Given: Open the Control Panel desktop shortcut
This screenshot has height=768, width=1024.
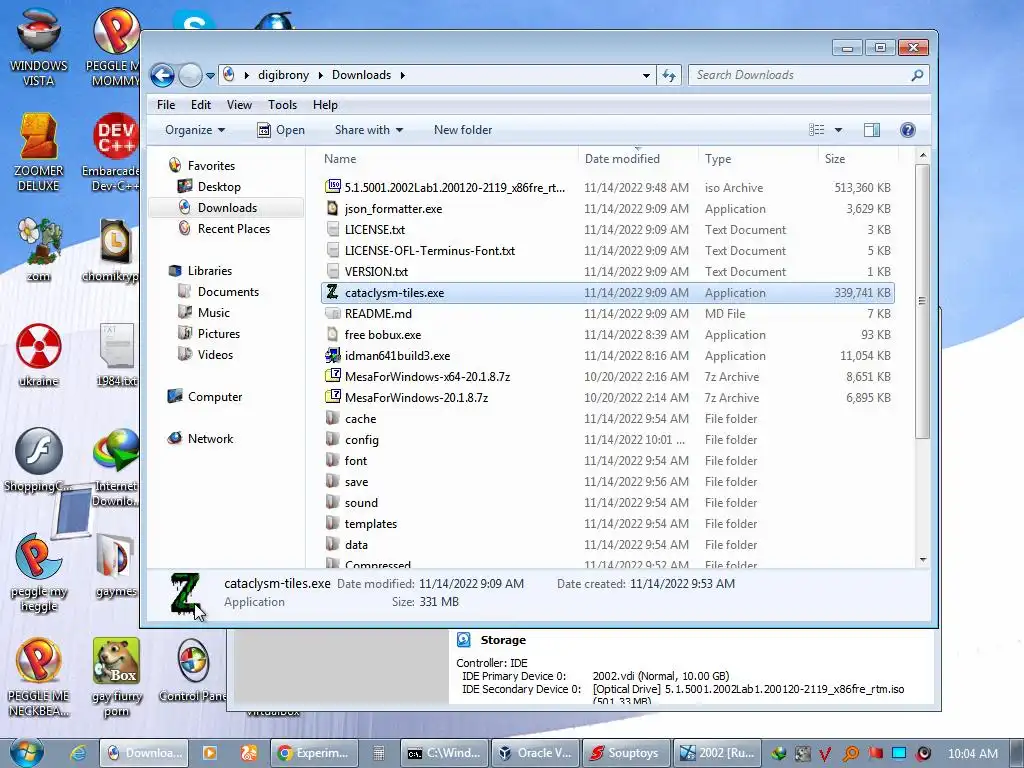Looking at the screenshot, I should 193,671.
